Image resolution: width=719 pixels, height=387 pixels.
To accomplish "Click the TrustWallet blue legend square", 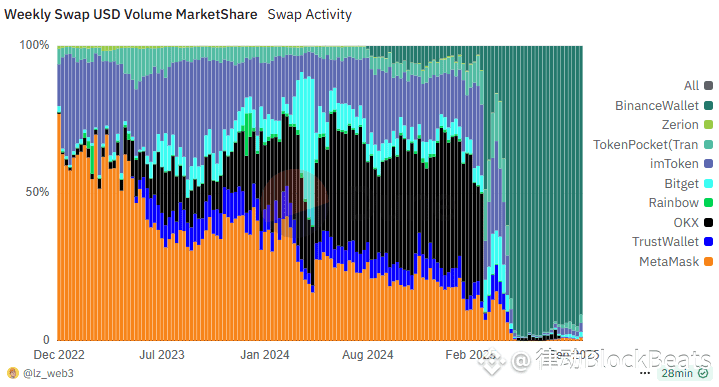I will 708,242.
